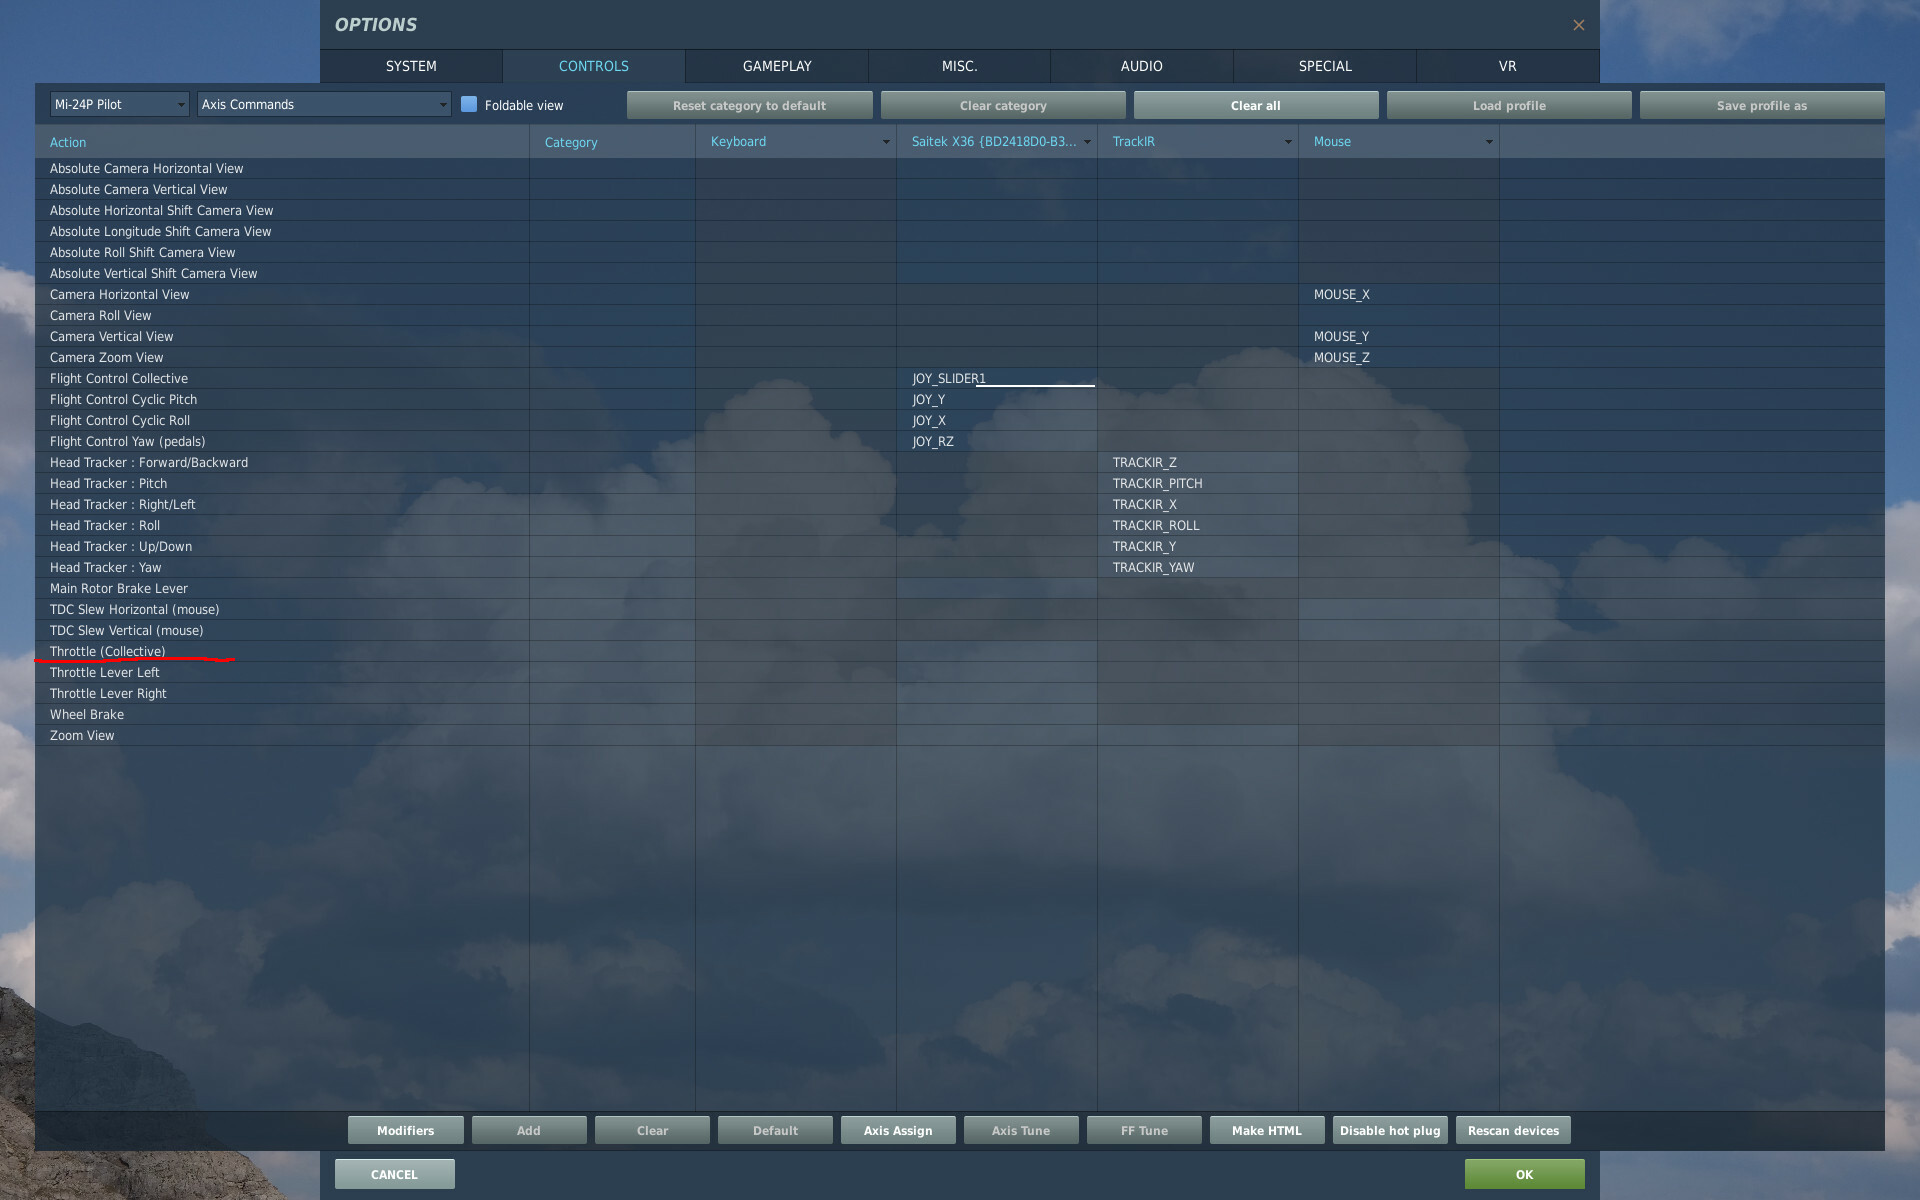1920x1200 pixels.
Task: Open the Mi-24P Pilot aircraft dropdown
Action: tap(119, 104)
